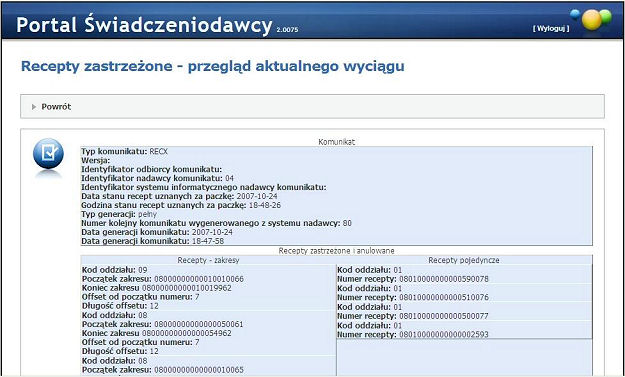The width and height of the screenshot is (625, 377).
Task: Click the Recepty - zakresy column header
Action: coord(208,260)
